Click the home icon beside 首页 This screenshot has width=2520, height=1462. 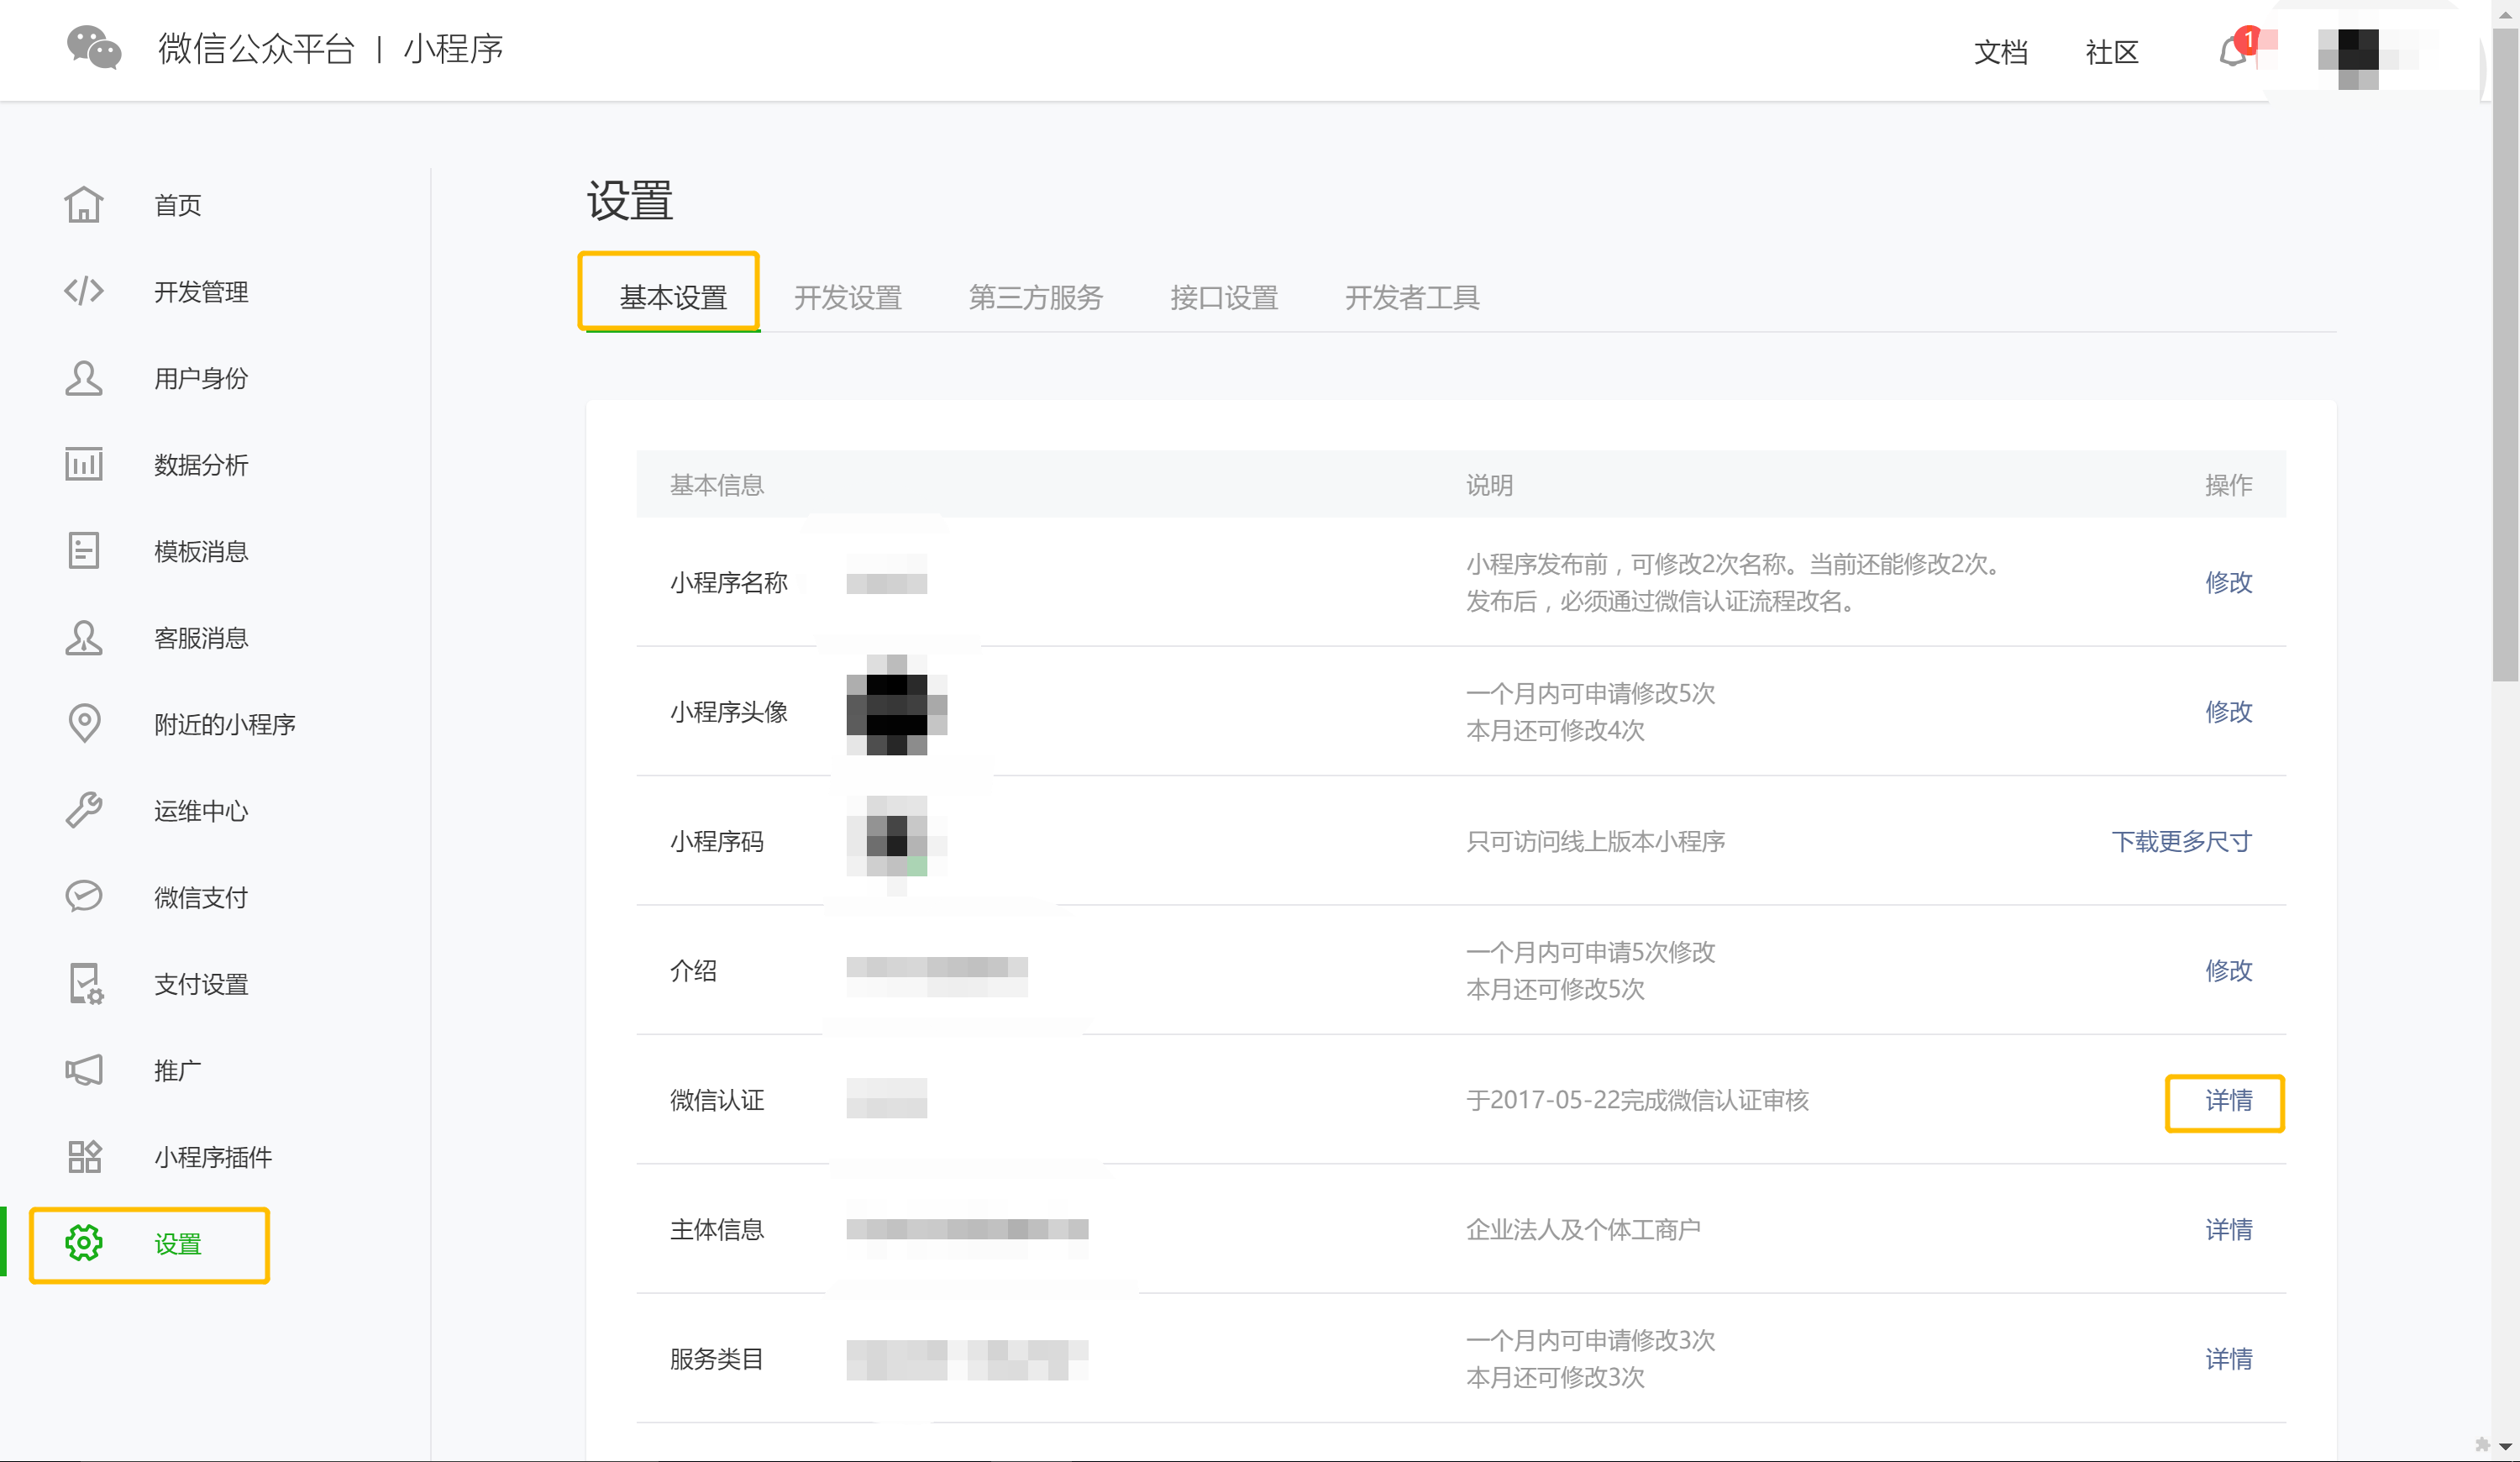point(84,205)
